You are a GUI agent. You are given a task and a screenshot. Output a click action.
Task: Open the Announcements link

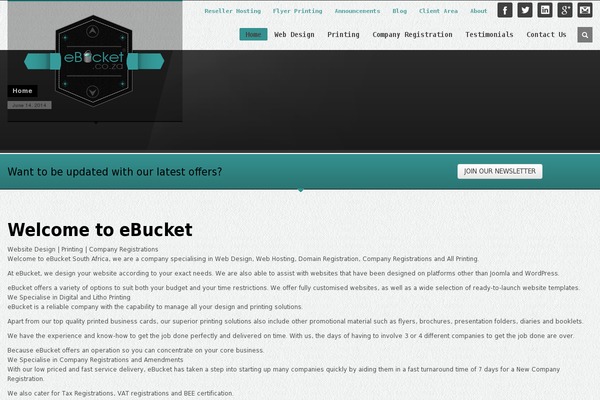point(357,11)
